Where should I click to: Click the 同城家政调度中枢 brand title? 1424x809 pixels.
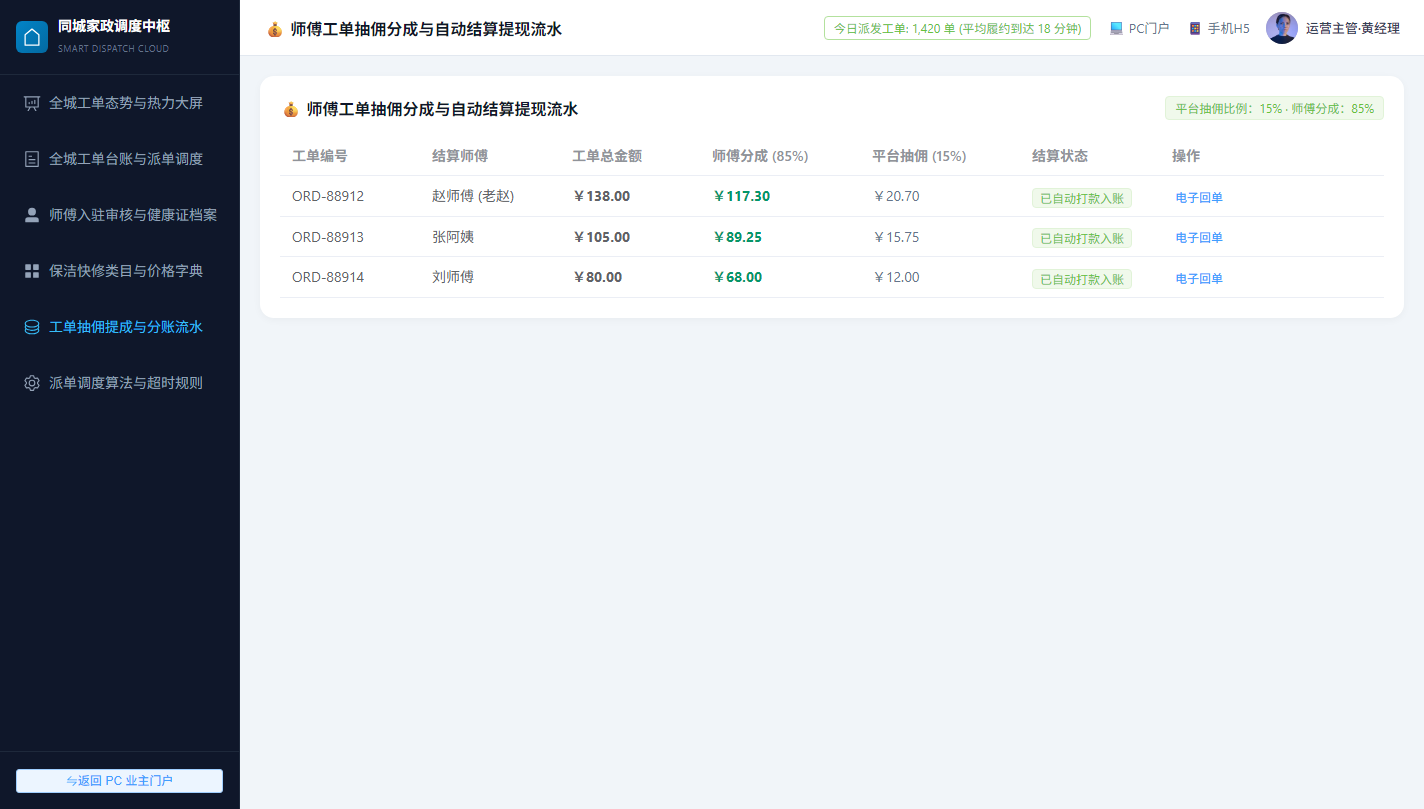click(114, 26)
